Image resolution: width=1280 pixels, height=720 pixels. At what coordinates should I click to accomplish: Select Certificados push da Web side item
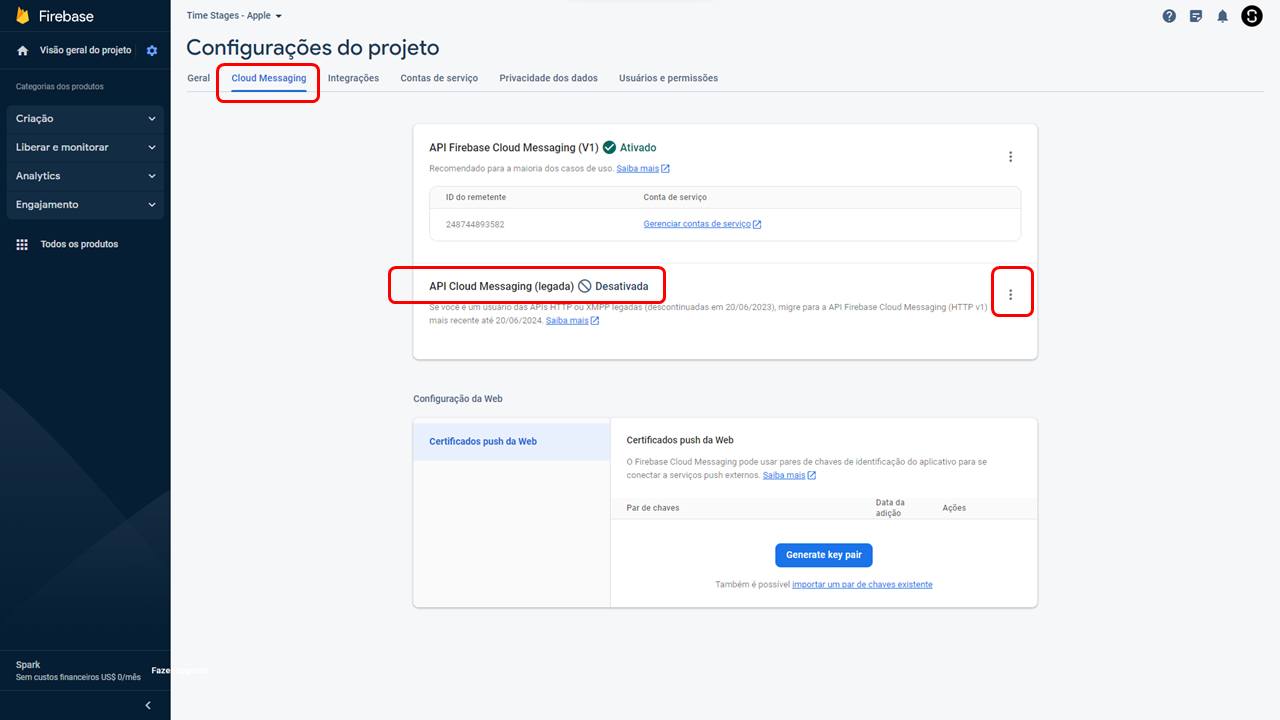[x=511, y=441]
